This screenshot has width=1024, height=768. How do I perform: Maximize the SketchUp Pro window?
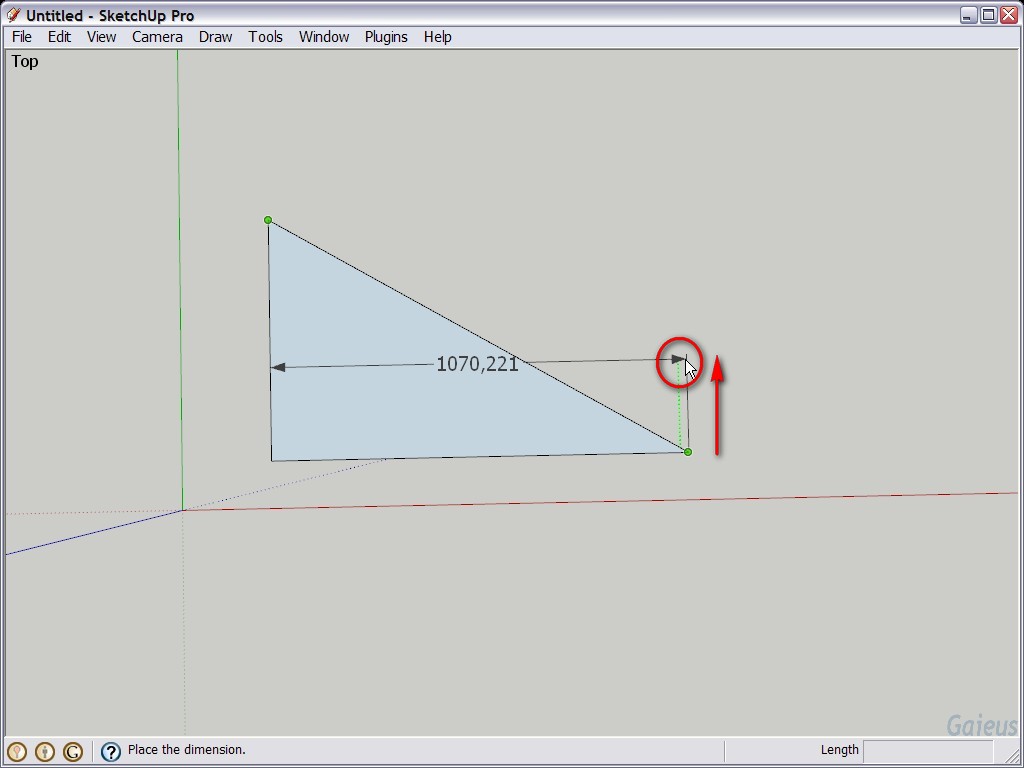pyautogui.click(x=988, y=15)
